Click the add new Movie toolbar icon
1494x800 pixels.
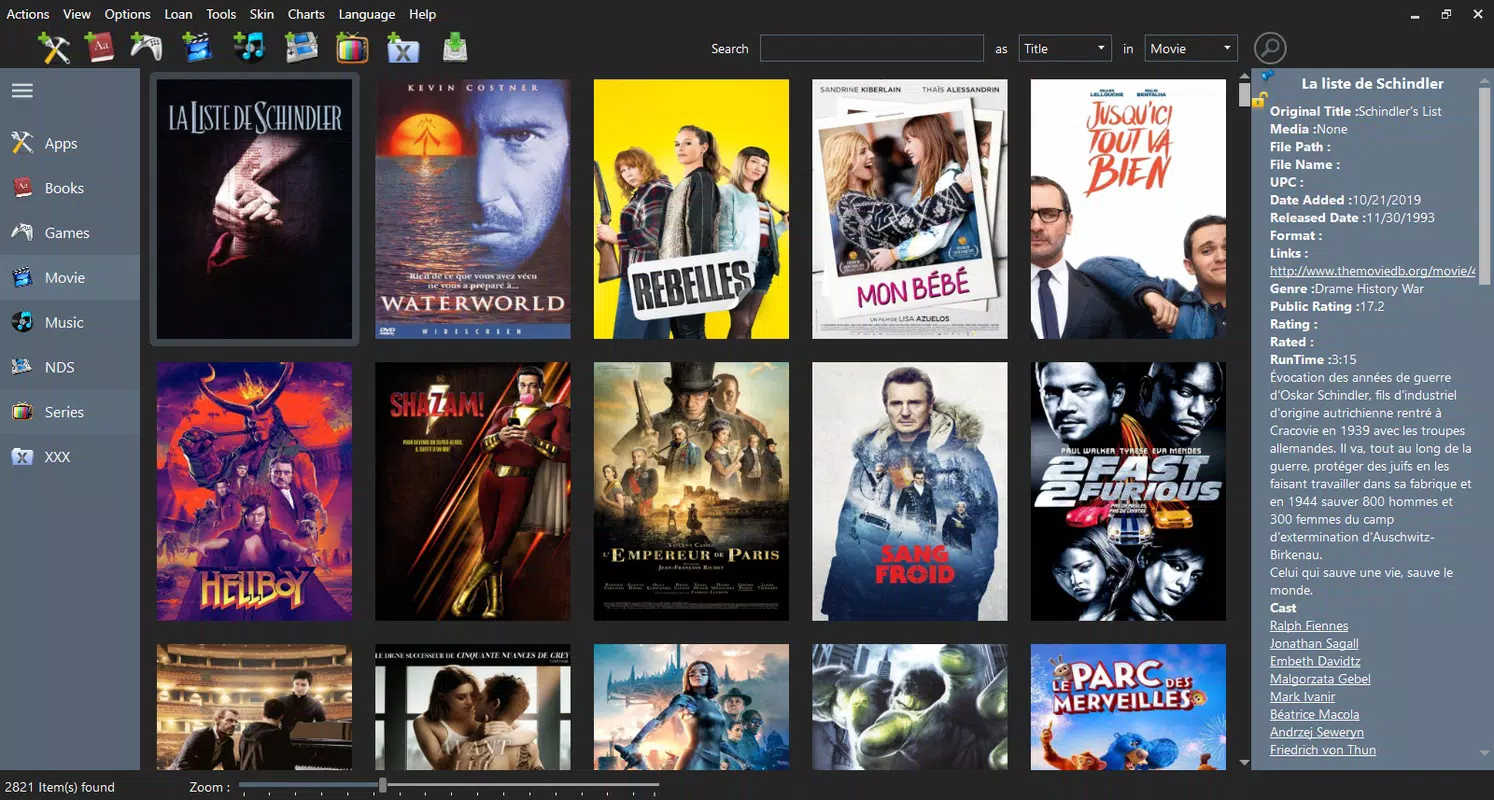pos(198,47)
